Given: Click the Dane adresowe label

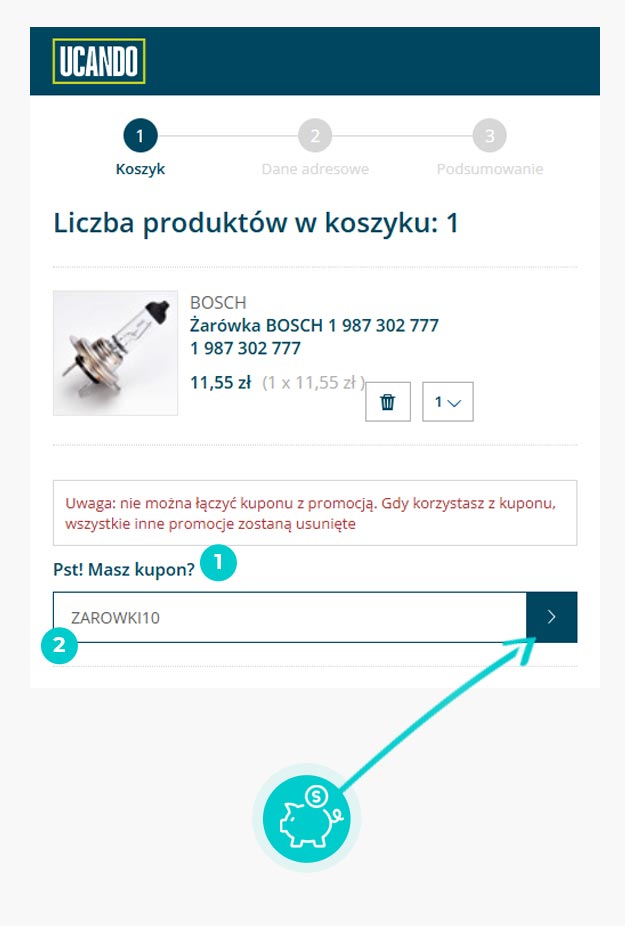Looking at the screenshot, I should [x=315, y=169].
